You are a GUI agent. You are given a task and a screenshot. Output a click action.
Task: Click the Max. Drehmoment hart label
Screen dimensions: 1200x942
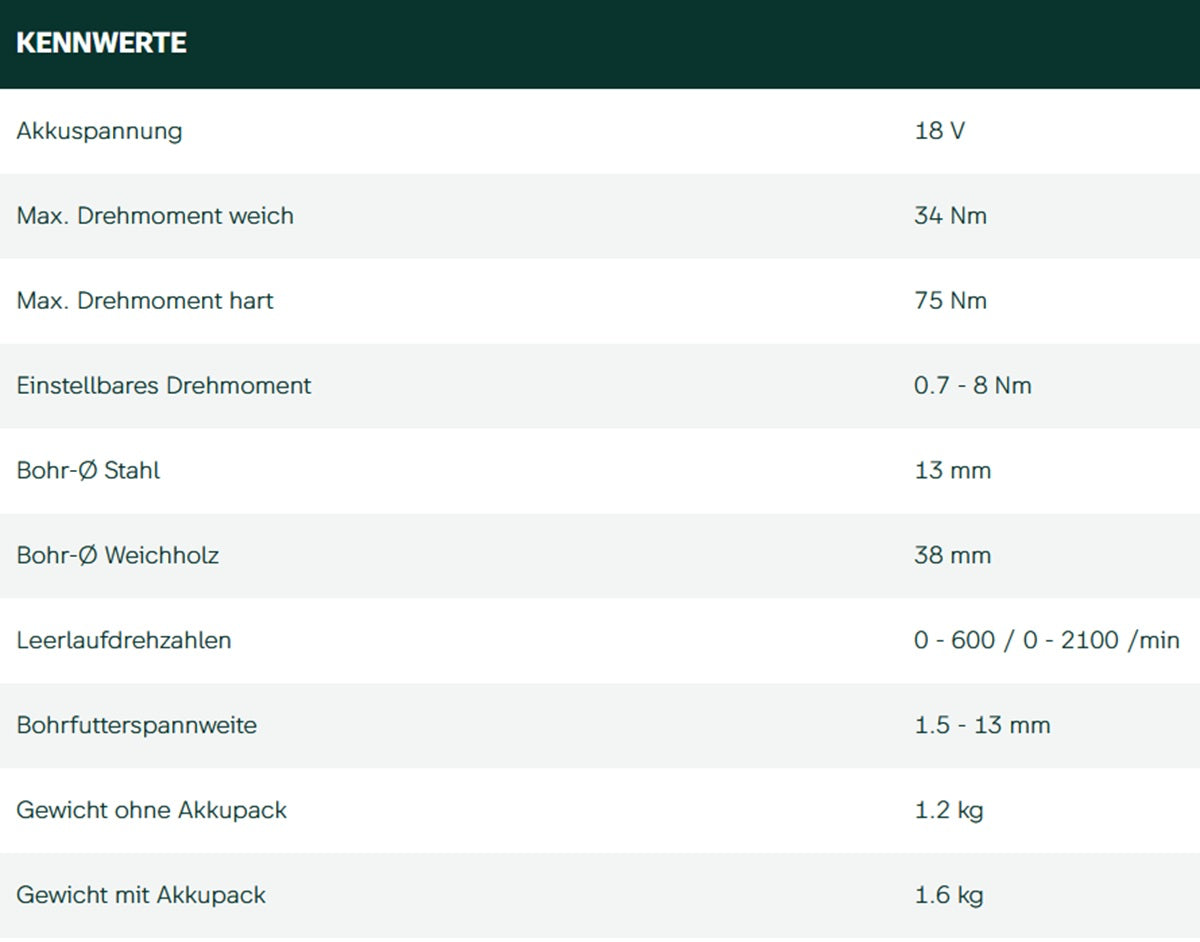[145, 301]
